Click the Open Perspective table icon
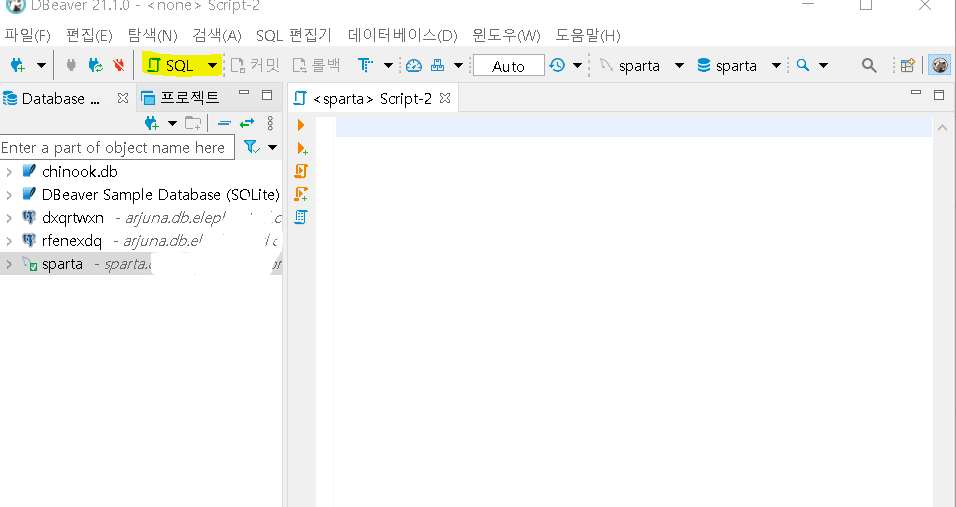Viewport: 956px width, 507px height. (x=907, y=65)
